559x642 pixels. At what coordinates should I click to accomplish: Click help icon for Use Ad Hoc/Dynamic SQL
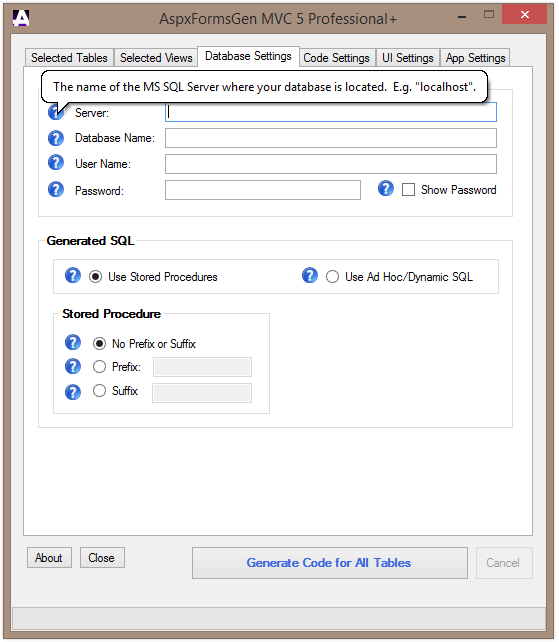coord(310,275)
